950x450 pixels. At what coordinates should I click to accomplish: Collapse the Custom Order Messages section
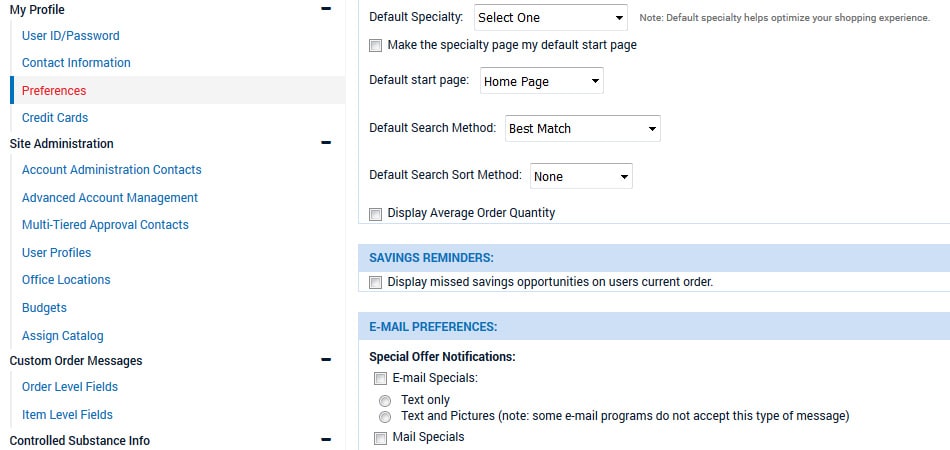pos(325,360)
